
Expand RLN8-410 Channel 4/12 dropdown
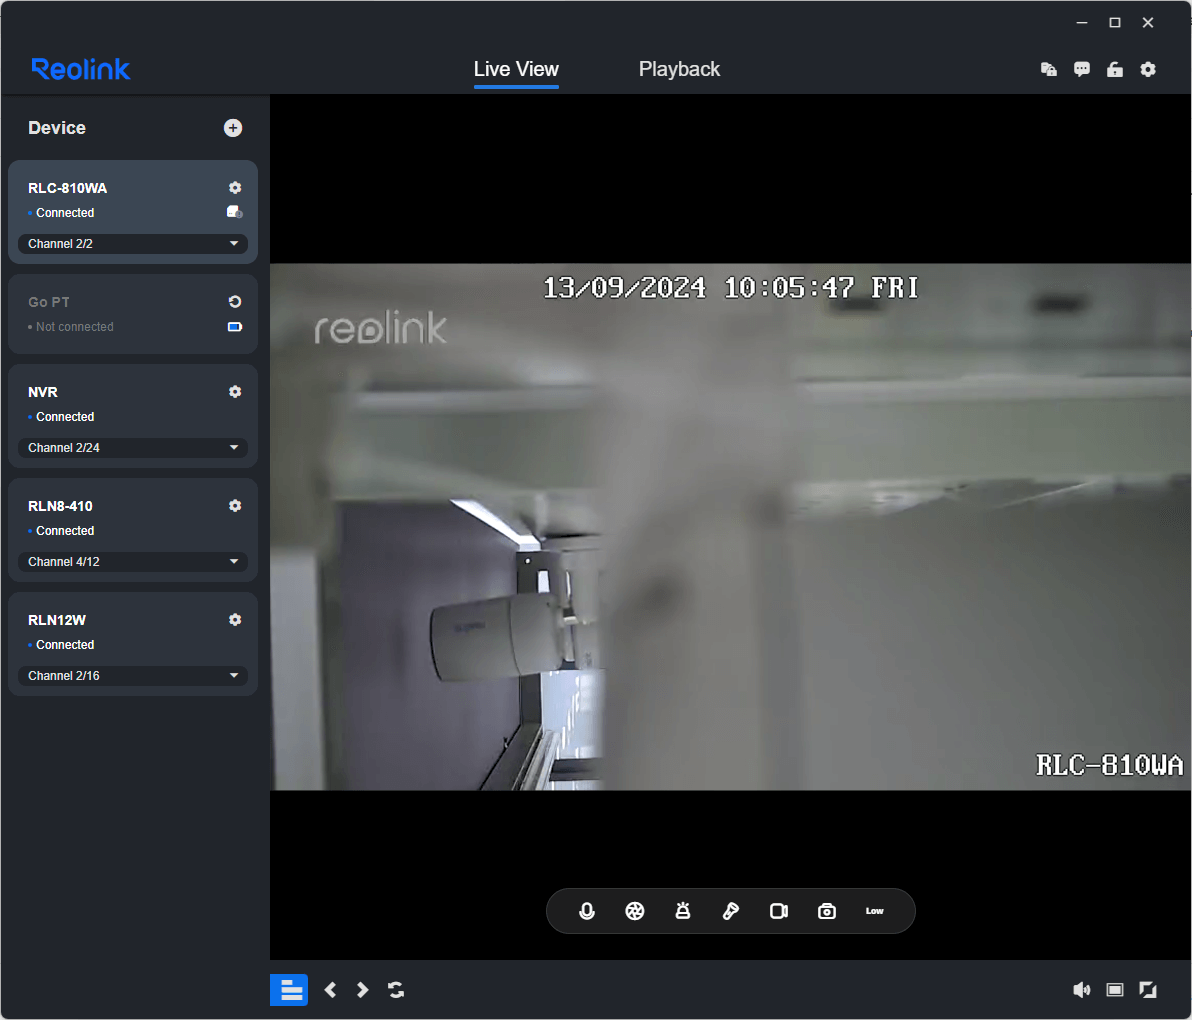[132, 562]
